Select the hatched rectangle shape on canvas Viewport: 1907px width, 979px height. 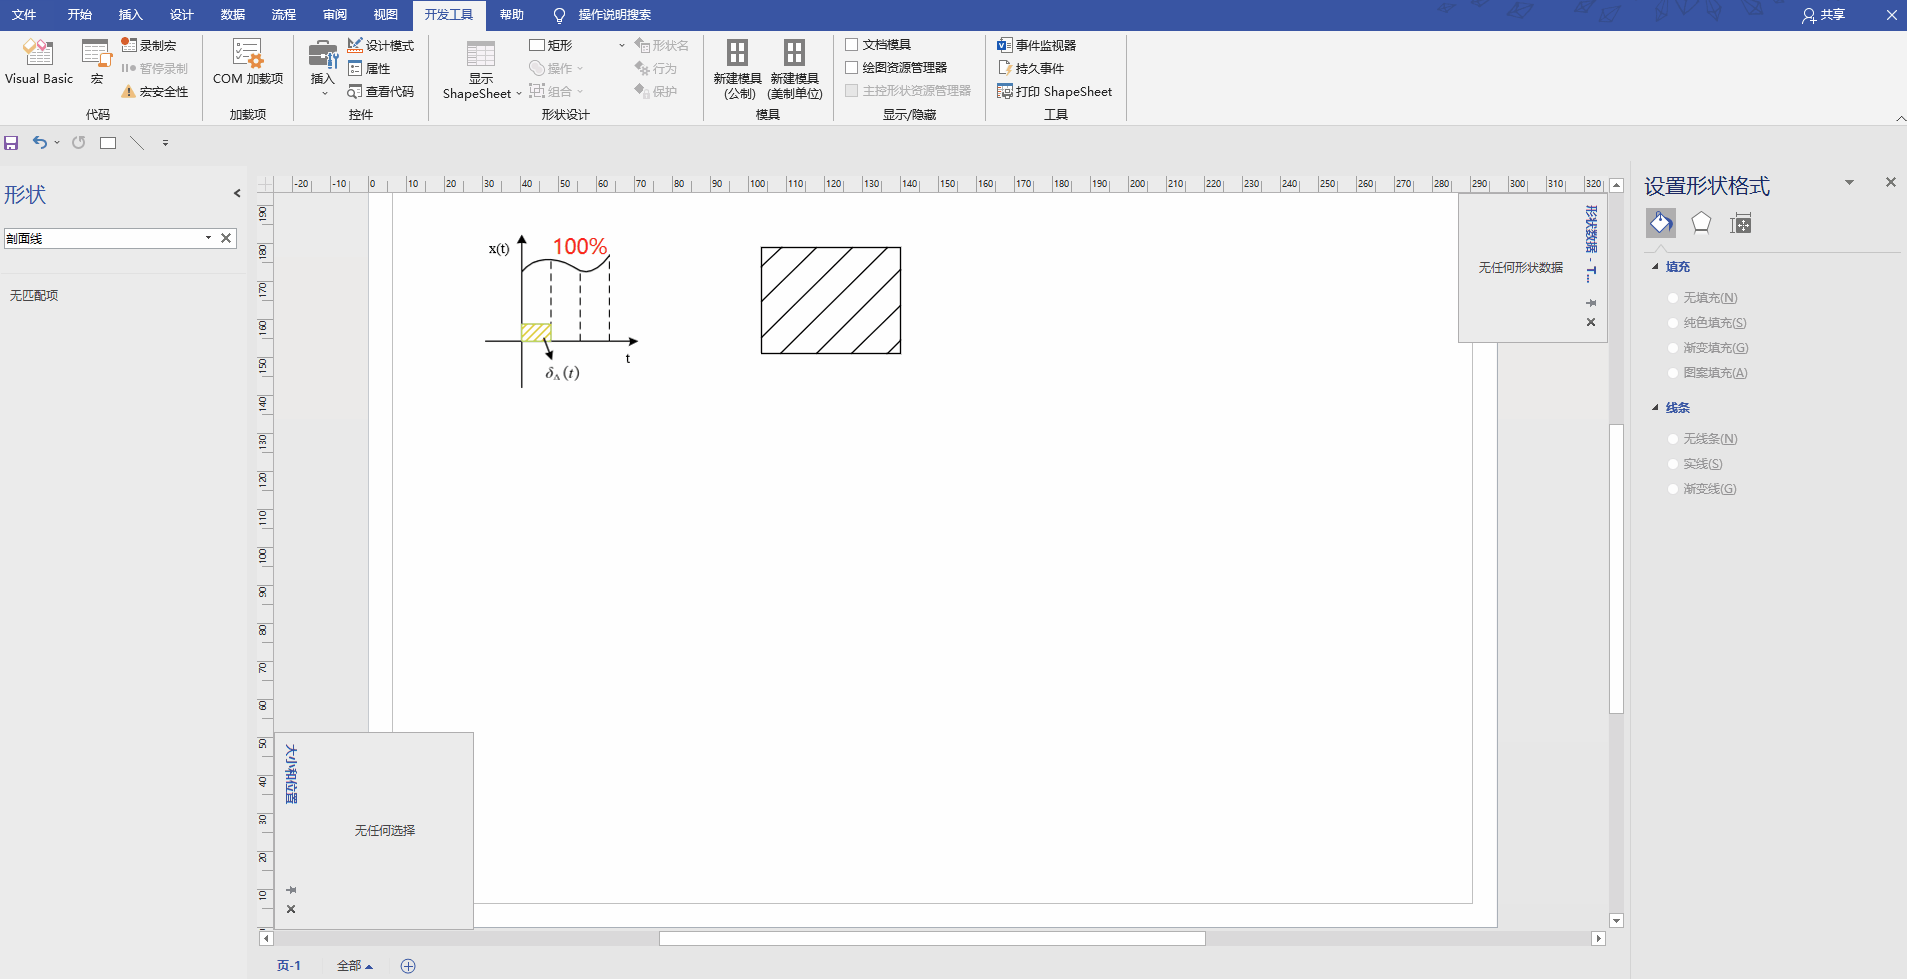[x=831, y=300]
